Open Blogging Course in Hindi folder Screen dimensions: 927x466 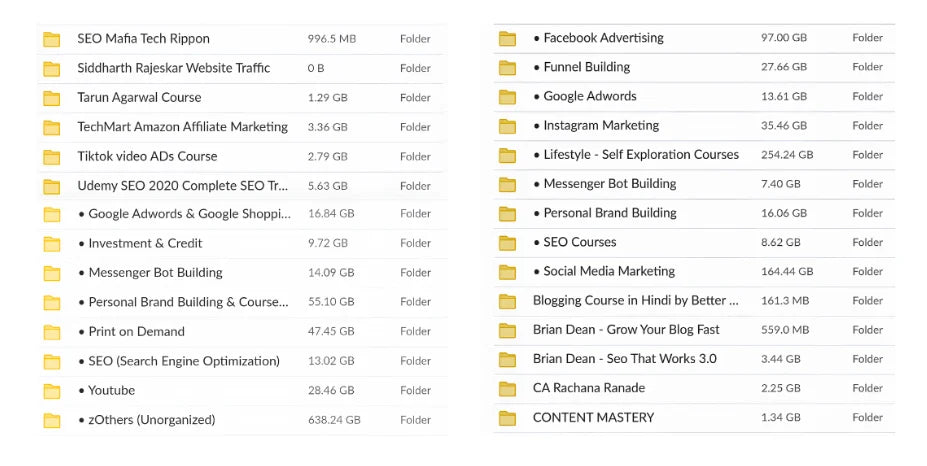pyautogui.click(x=636, y=301)
